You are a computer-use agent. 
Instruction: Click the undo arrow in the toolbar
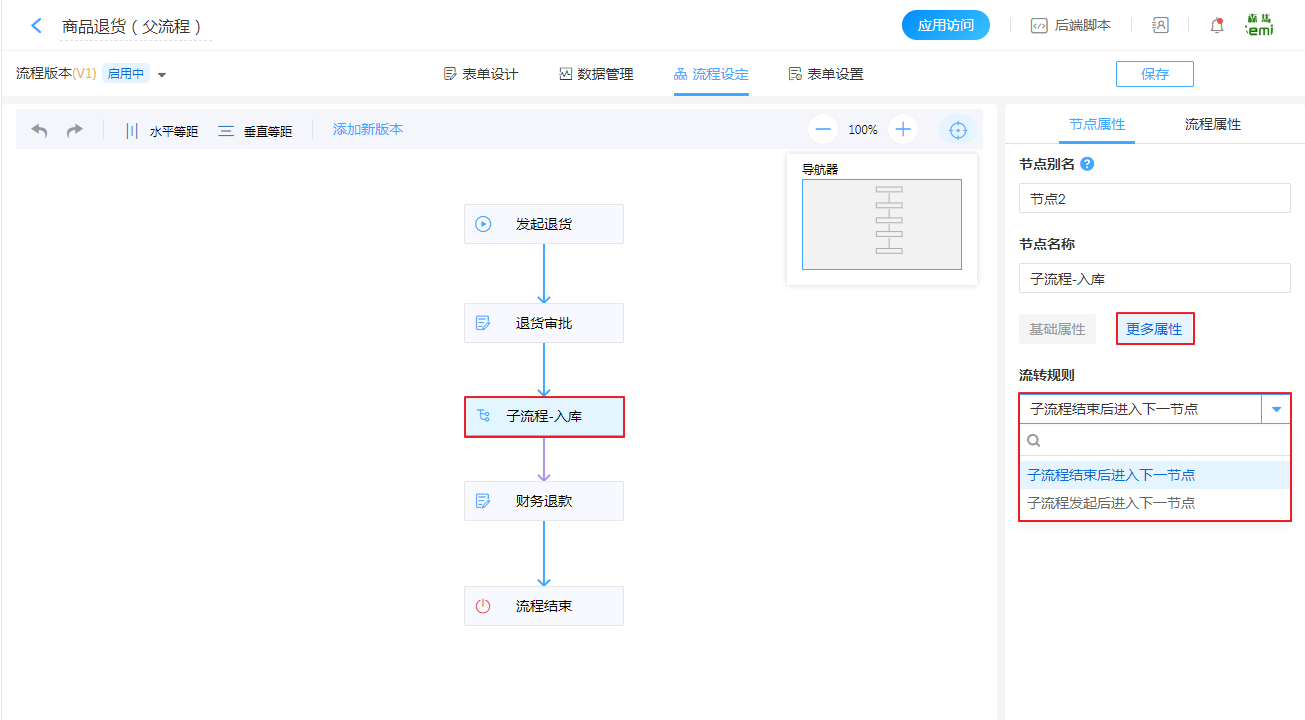point(40,130)
